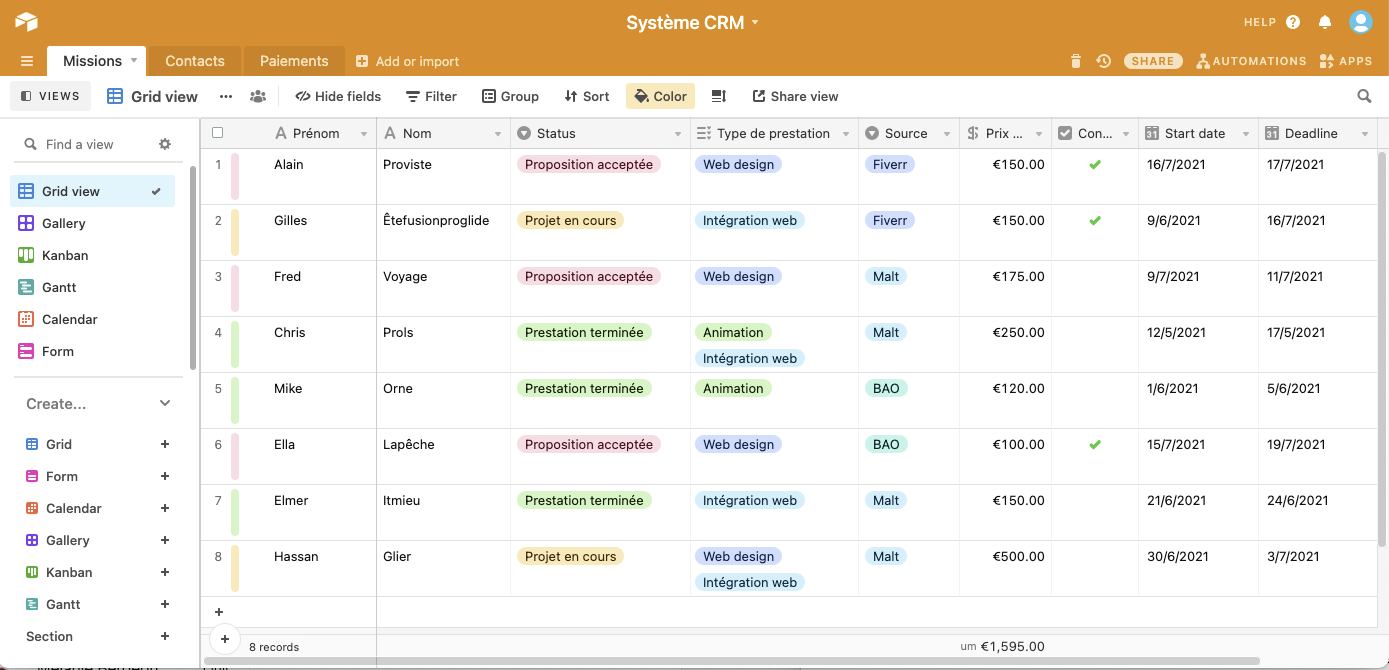Click Add or import table button
Image resolution: width=1389 pixels, height=670 pixels.
pyautogui.click(x=407, y=61)
